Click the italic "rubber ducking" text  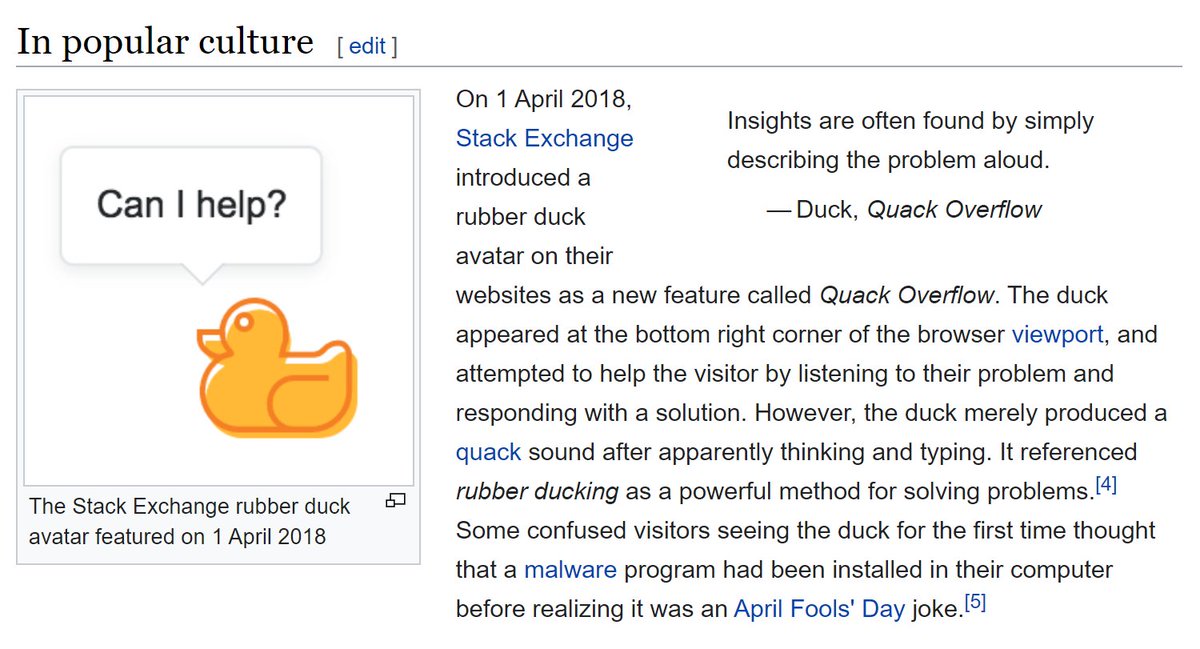(x=538, y=491)
